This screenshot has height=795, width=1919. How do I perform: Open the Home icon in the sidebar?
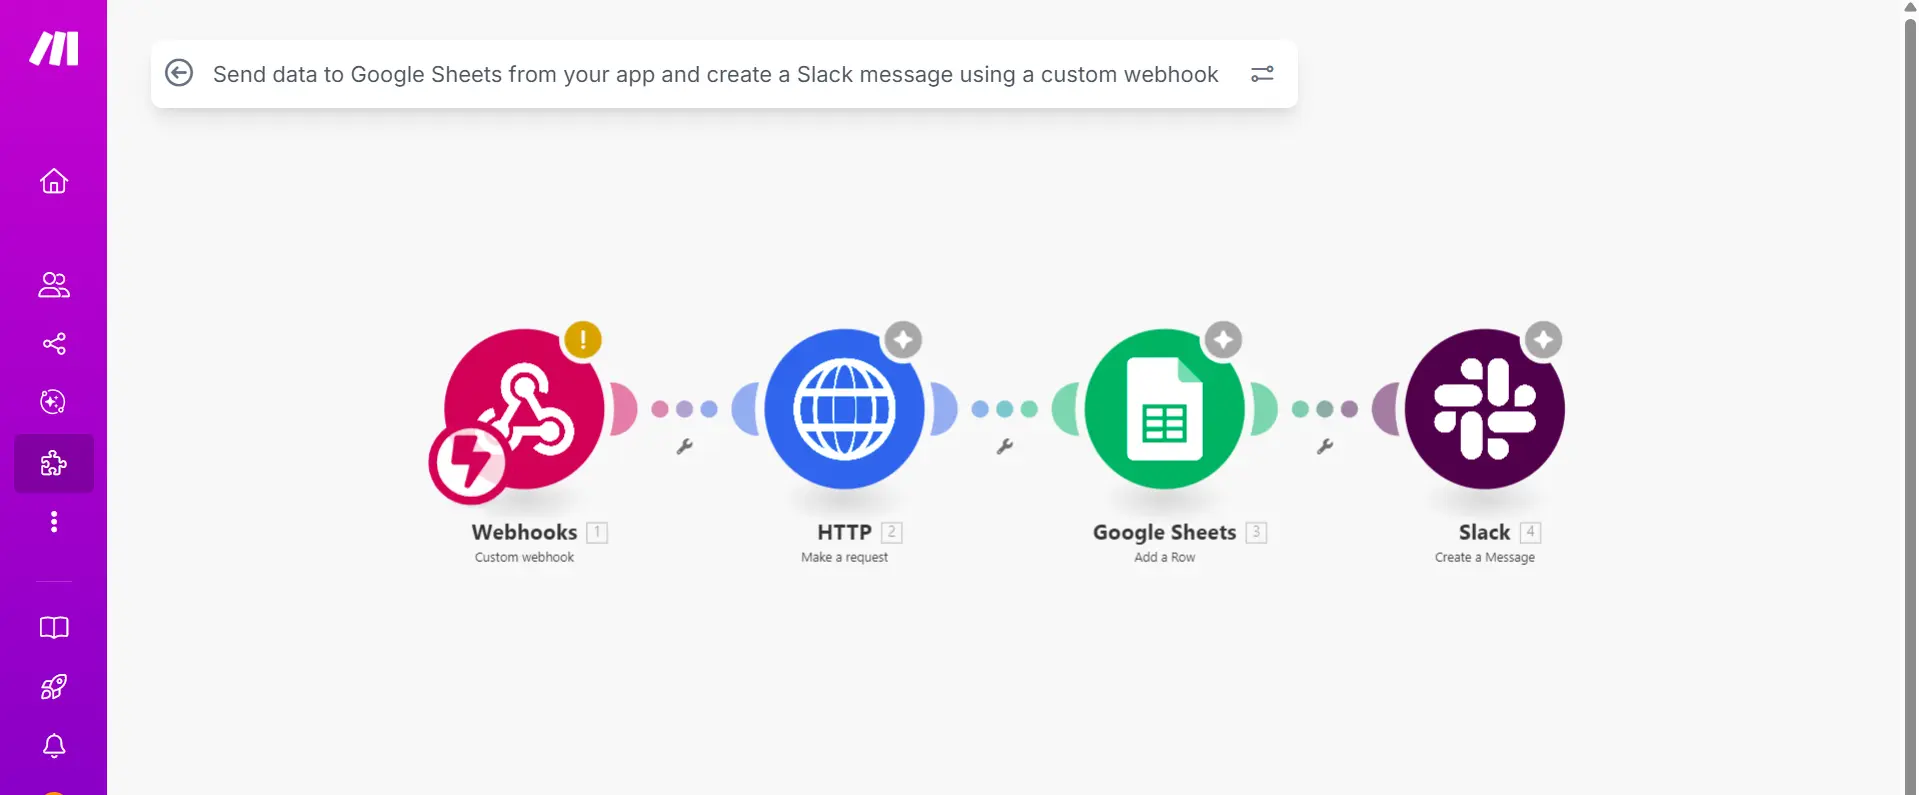[54, 181]
